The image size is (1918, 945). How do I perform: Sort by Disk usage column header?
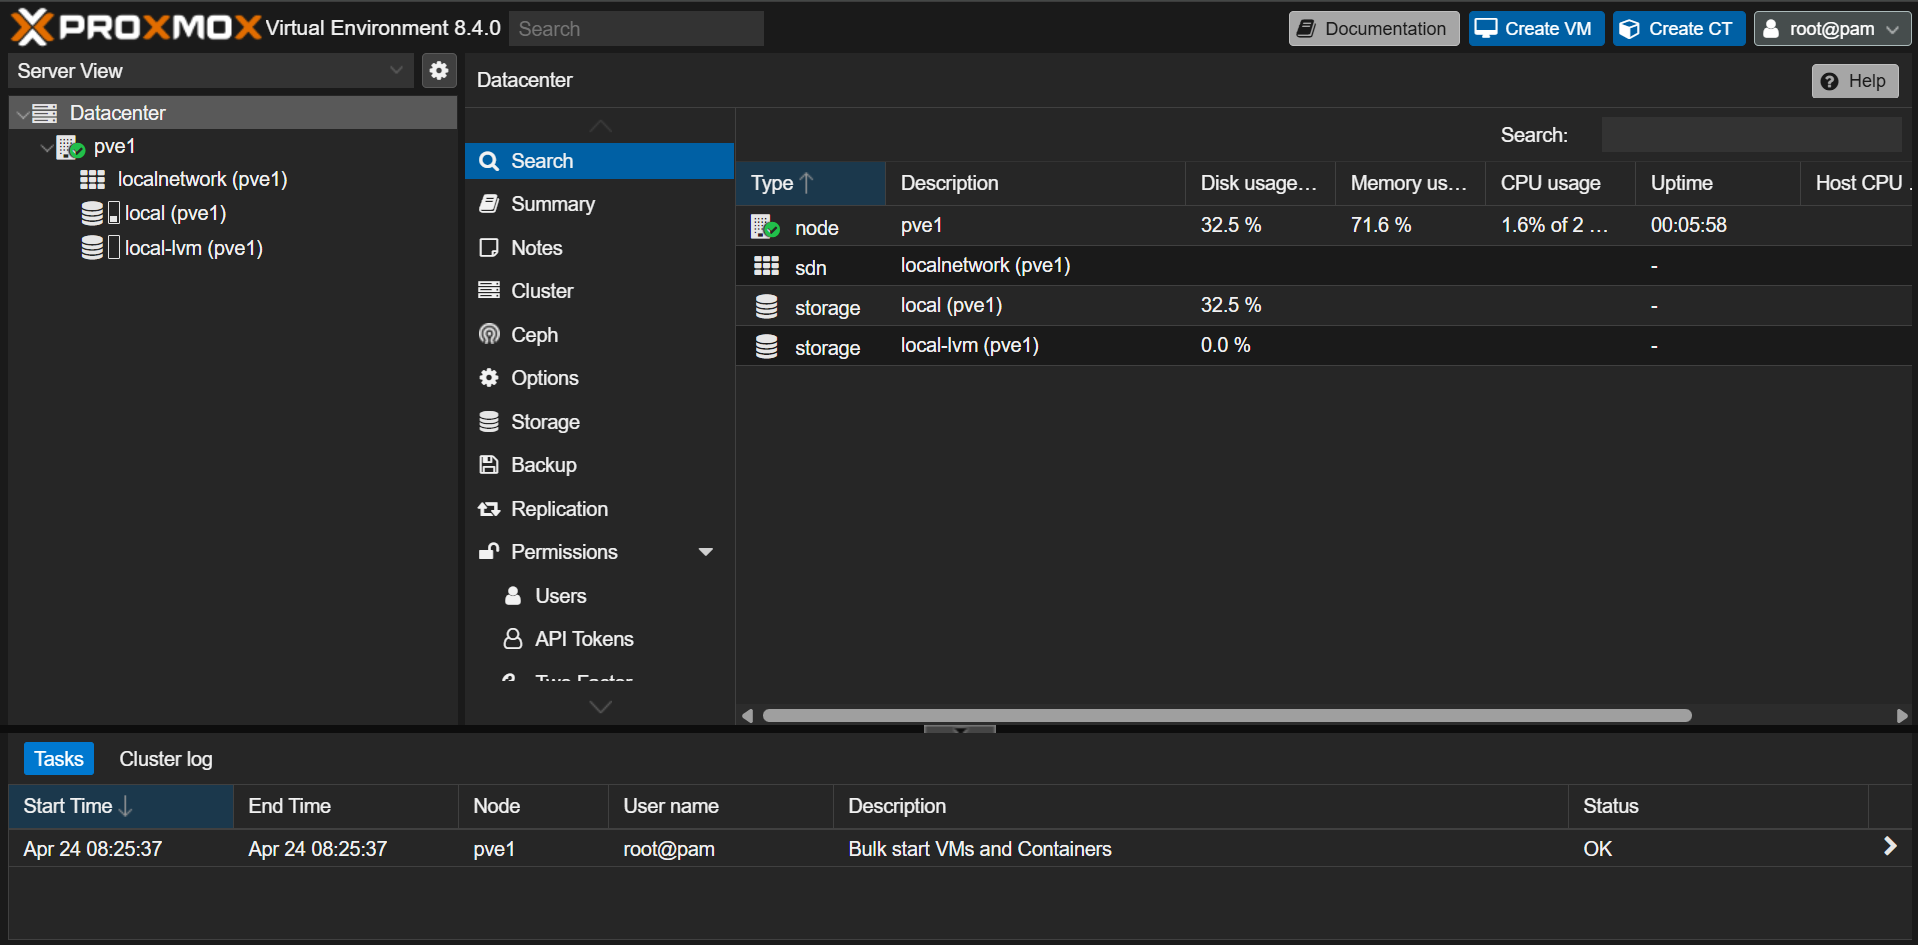tap(1260, 183)
